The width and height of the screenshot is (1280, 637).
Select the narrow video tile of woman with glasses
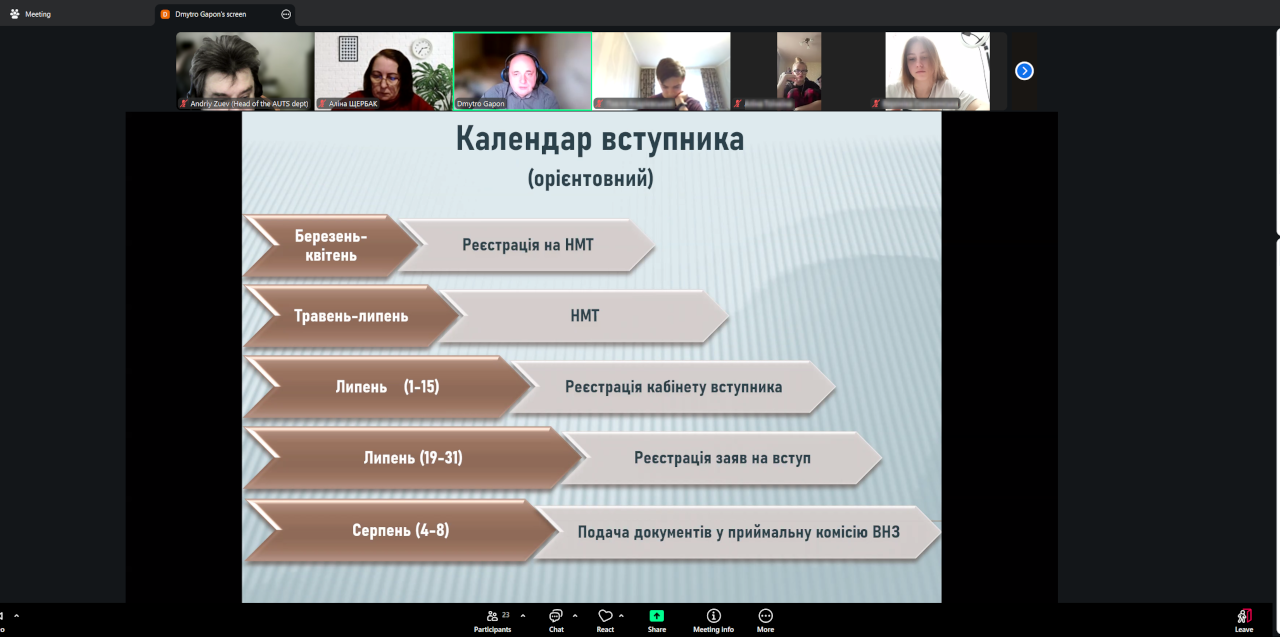tap(799, 71)
